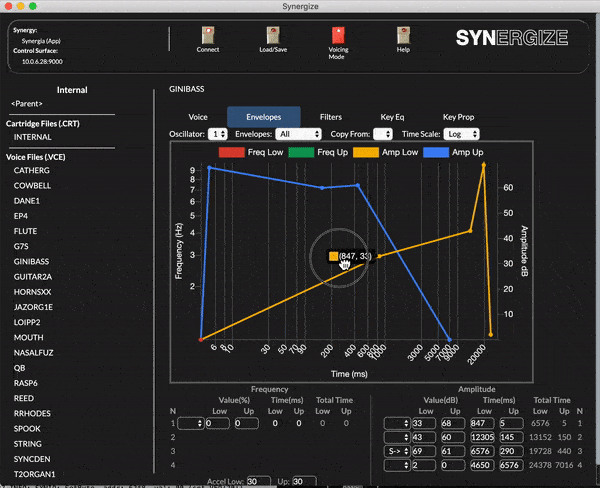This screenshot has height=488, width=600.
Task: Select GINIBASS in the voice list
Action: [31, 261]
